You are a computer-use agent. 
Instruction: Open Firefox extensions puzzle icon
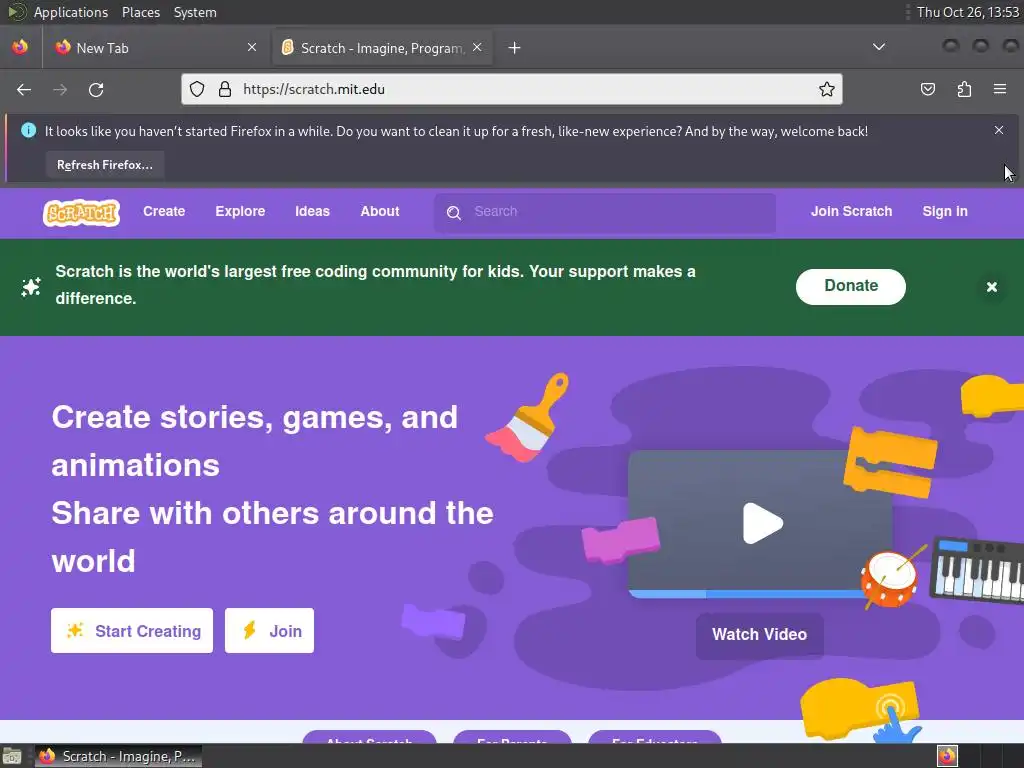pyautogui.click(x=964, y=89)
